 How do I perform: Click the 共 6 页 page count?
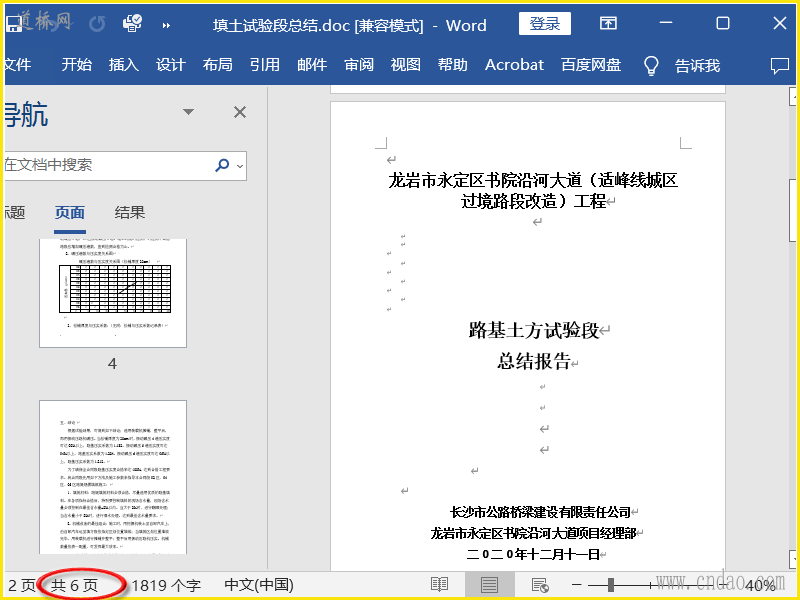pyautogui.click(x=74, y=585)
